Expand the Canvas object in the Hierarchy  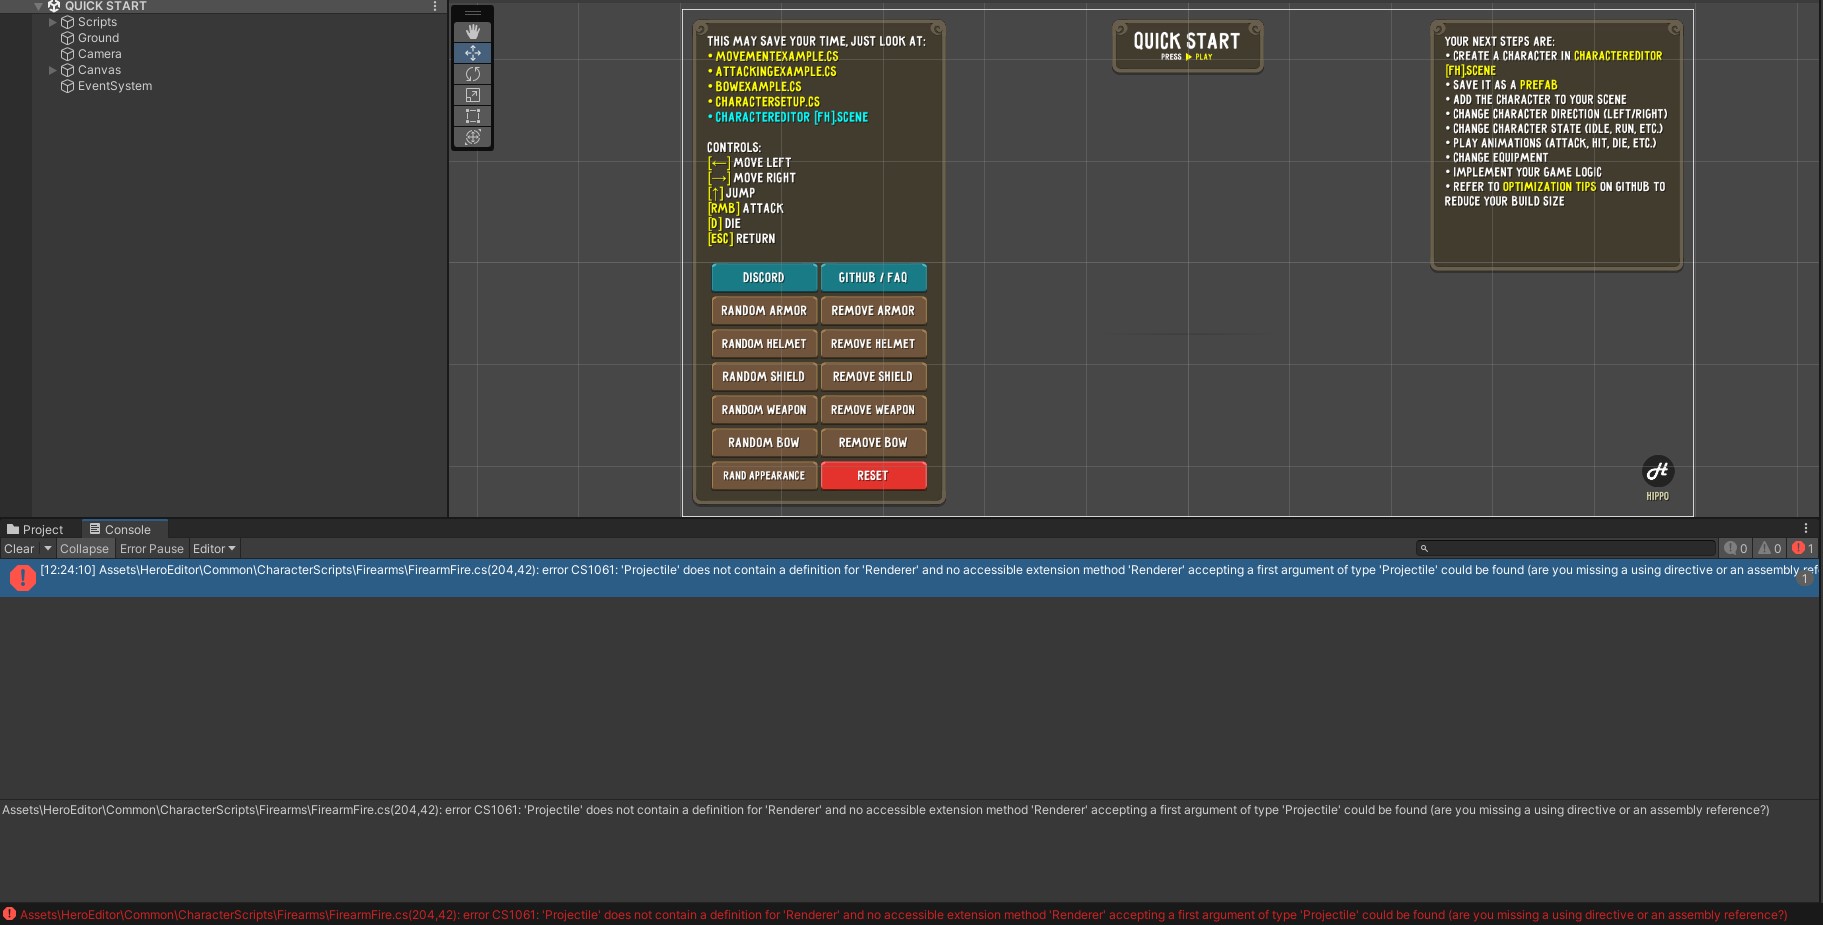[52, 69]
